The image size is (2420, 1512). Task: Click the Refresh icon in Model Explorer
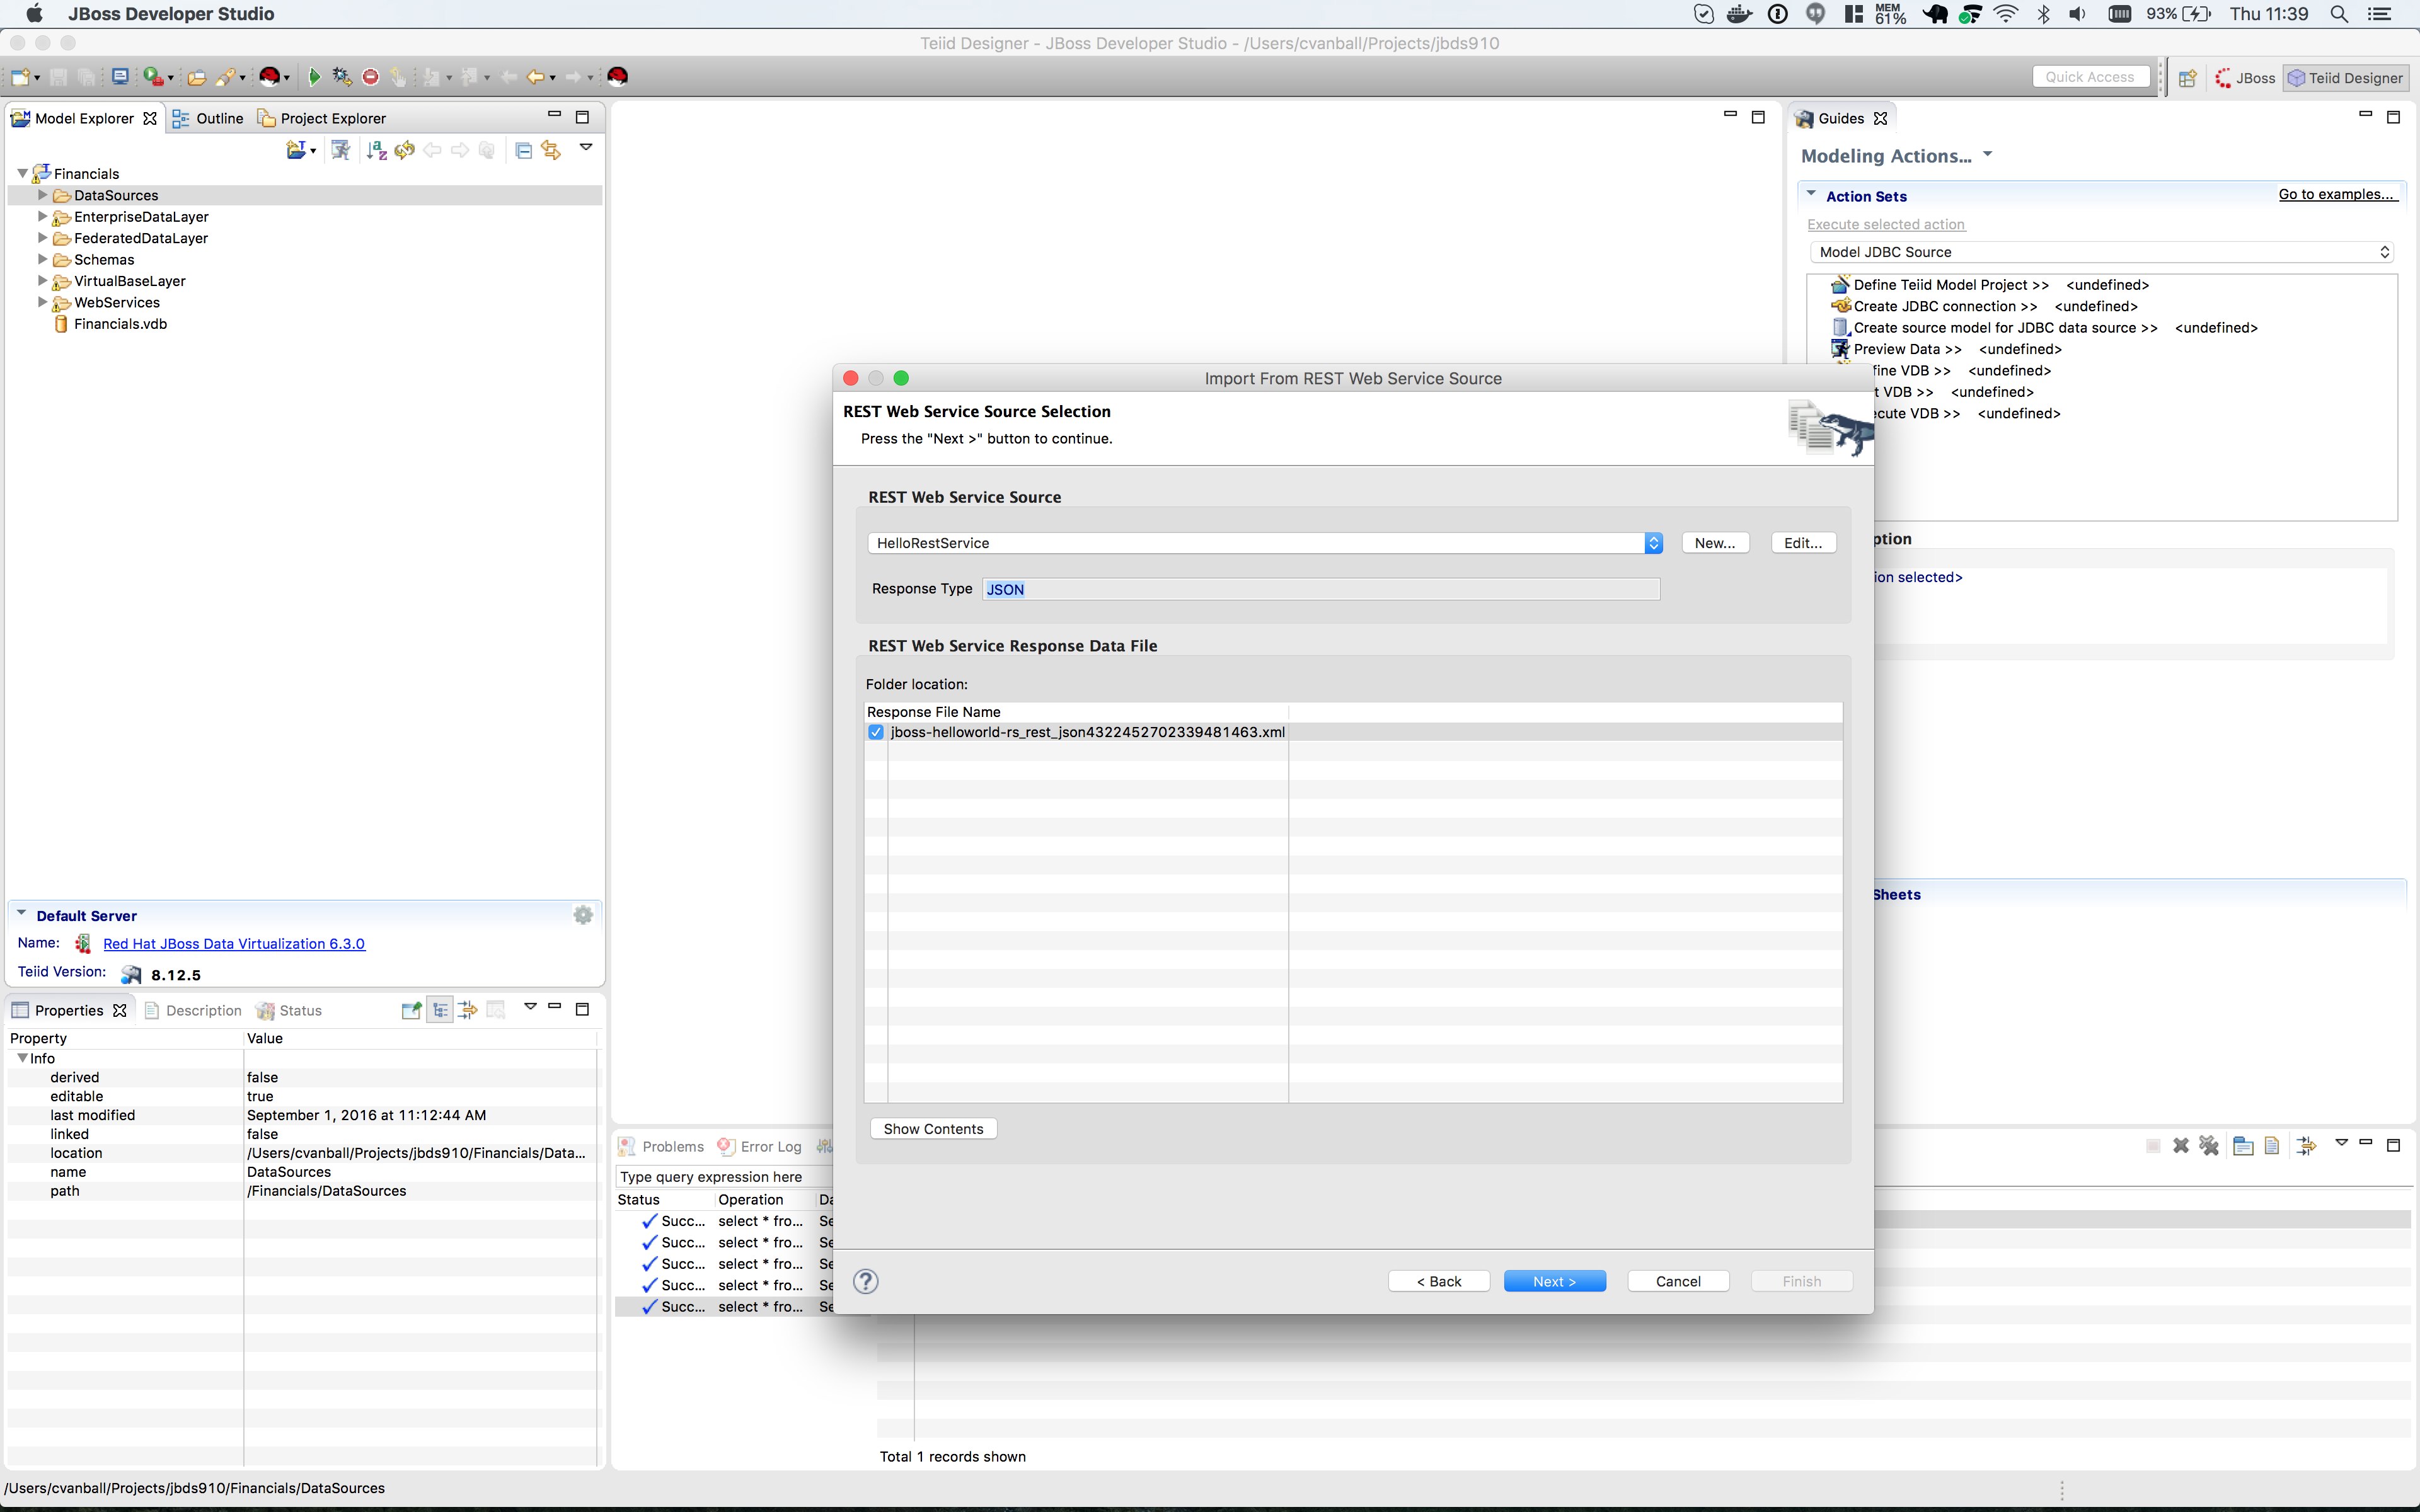[404, 150]
